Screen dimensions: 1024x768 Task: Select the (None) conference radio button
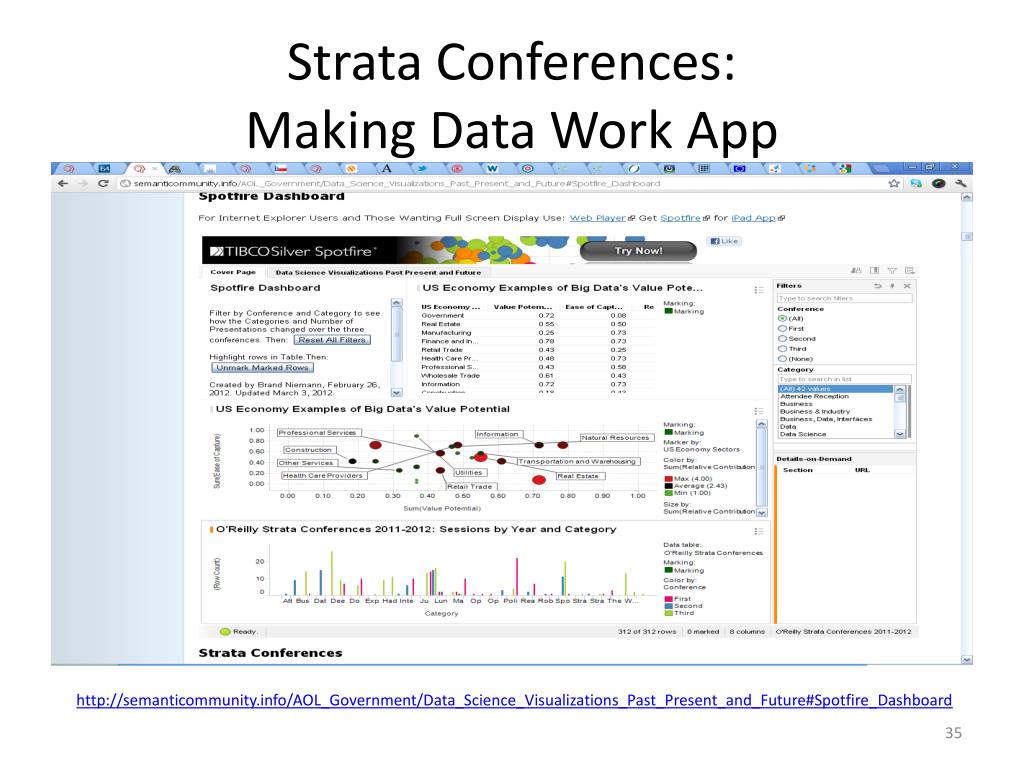click(782, 359)
